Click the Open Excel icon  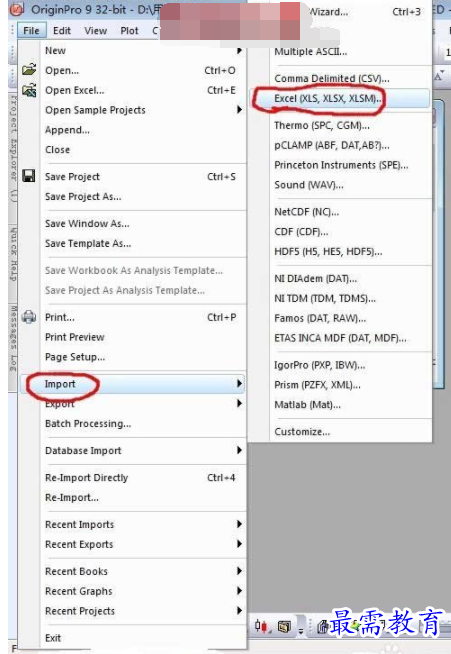tap(29, 90)
